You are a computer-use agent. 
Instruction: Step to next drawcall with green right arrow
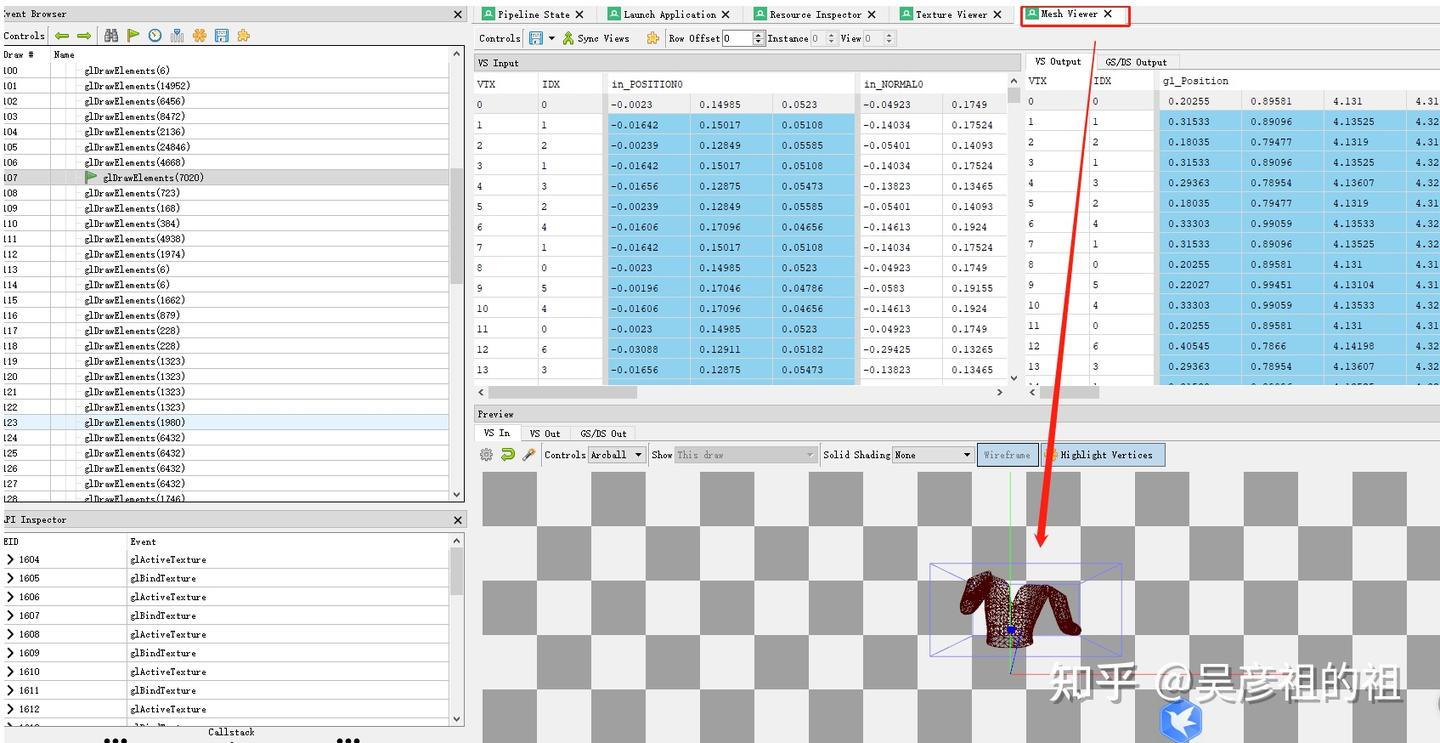[84, 35]
